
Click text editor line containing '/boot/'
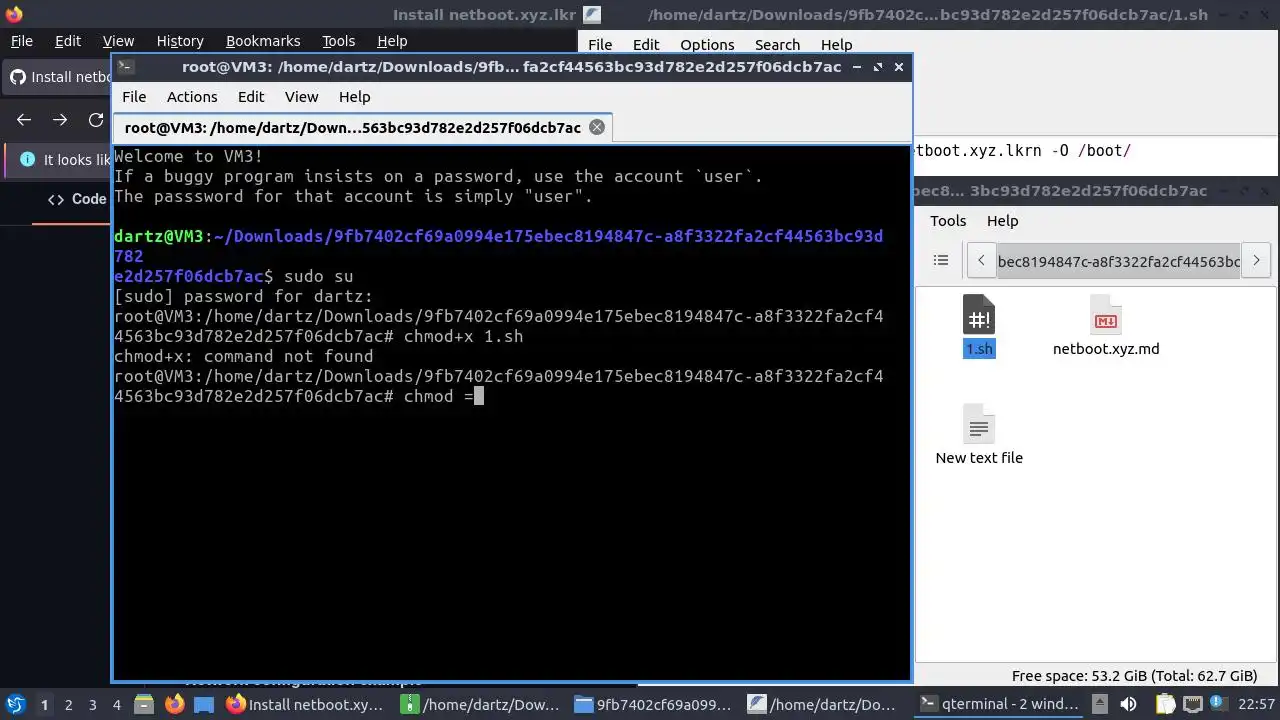click(x=1022, y=151)
